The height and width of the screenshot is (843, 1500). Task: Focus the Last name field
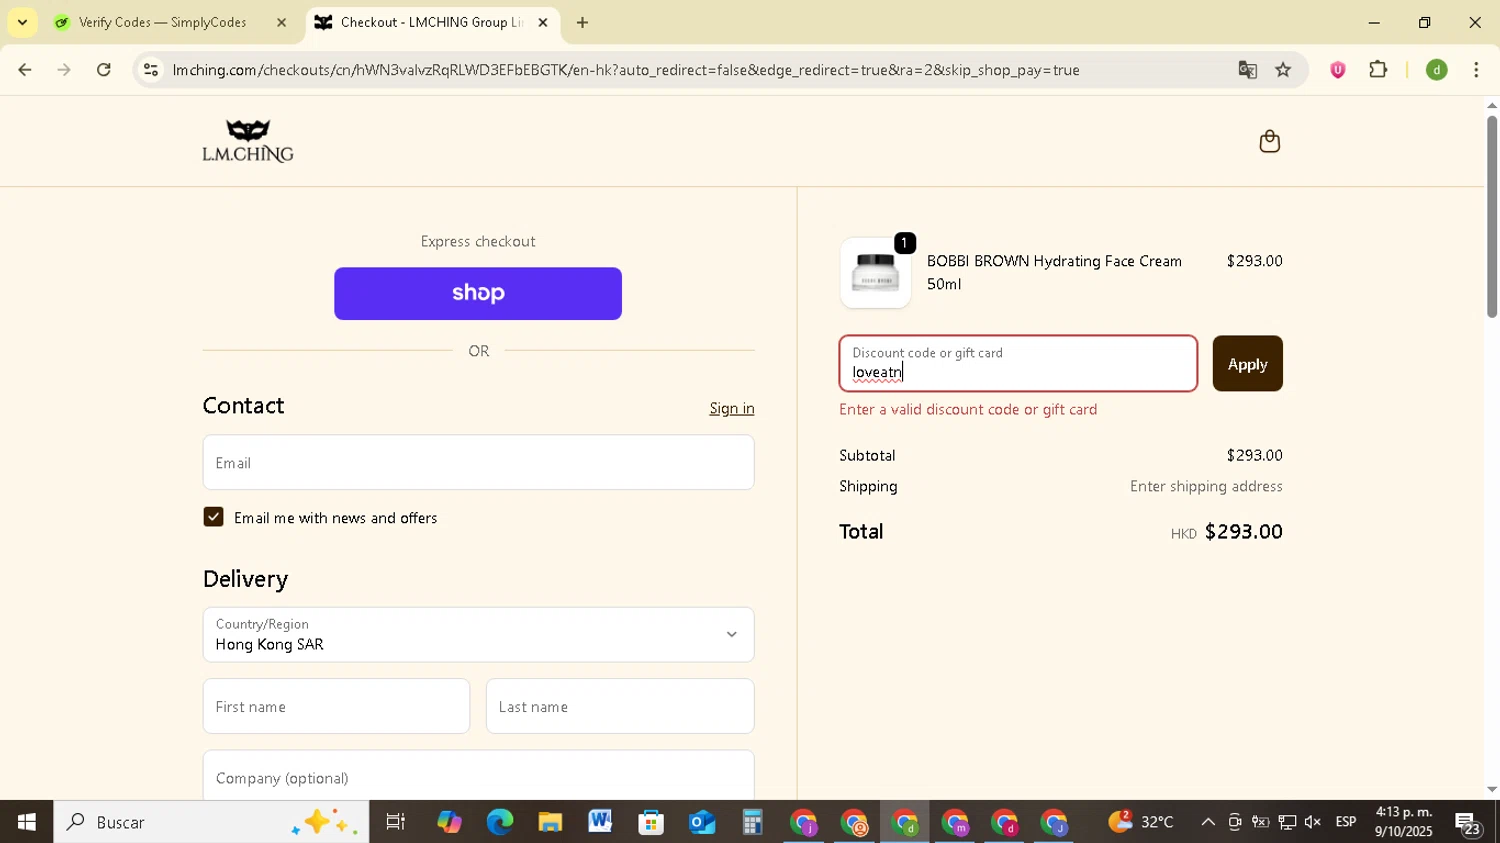click(620, 707)
